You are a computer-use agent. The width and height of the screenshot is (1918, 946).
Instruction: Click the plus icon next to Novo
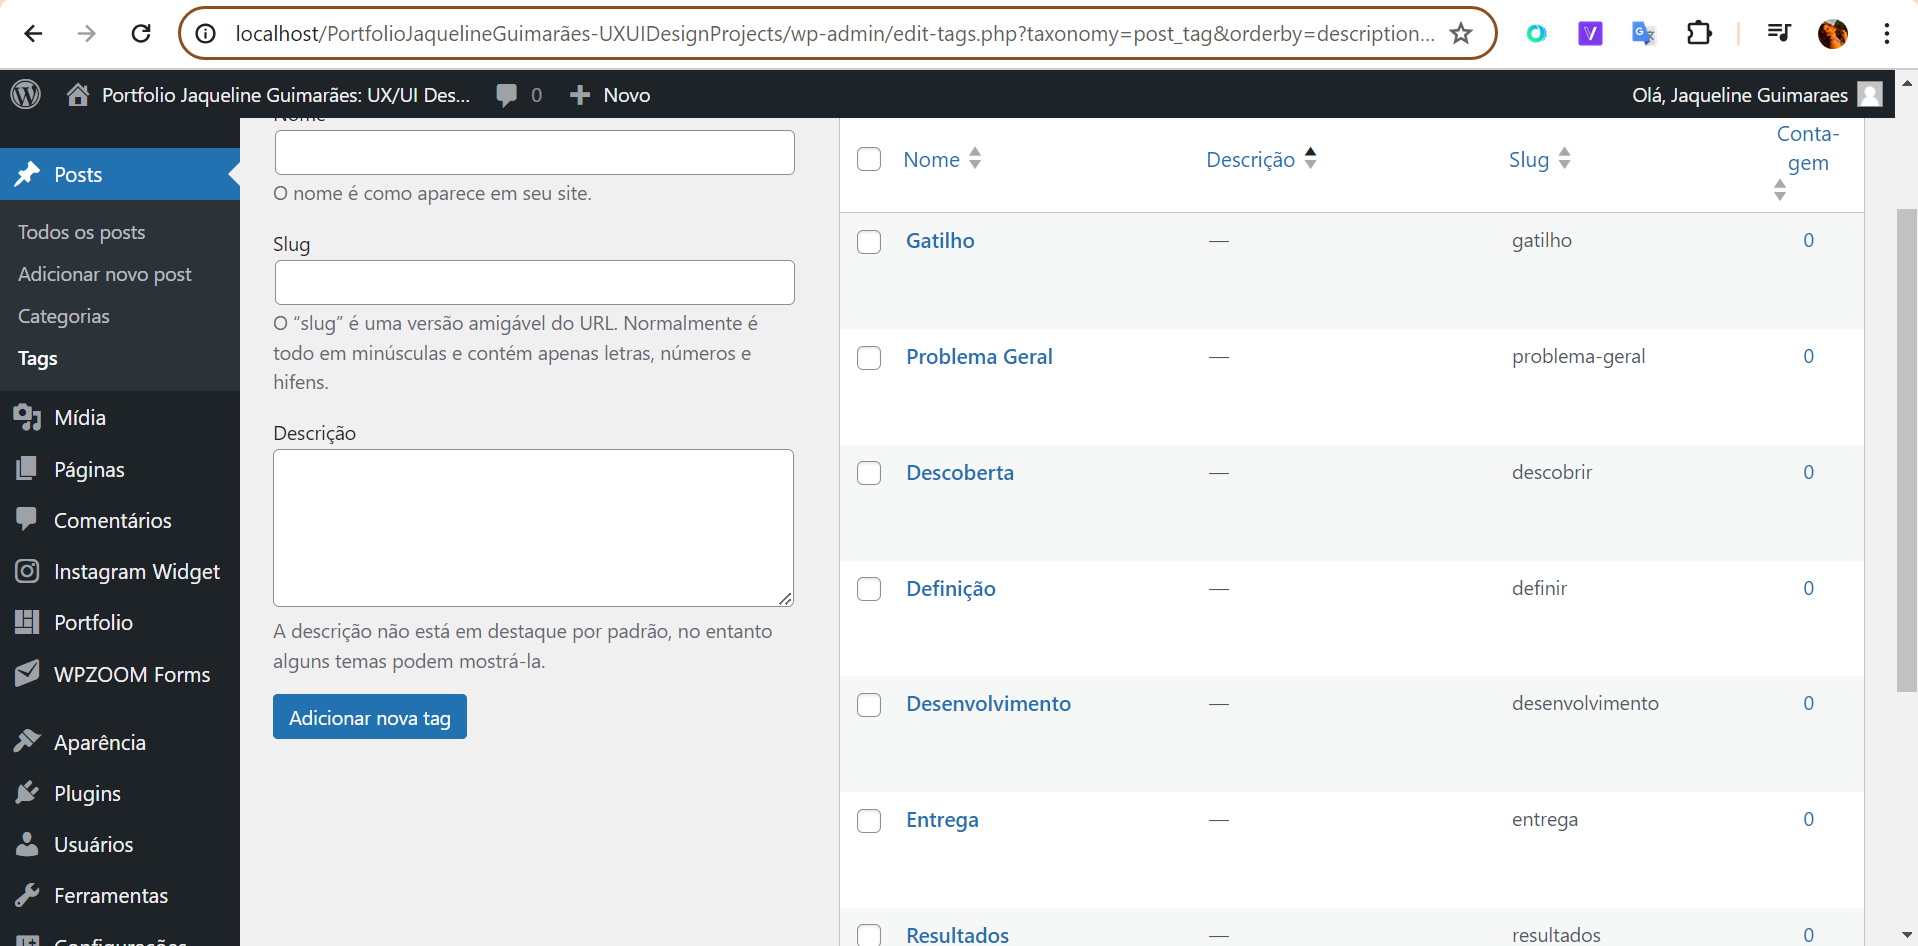click(579, 95)
